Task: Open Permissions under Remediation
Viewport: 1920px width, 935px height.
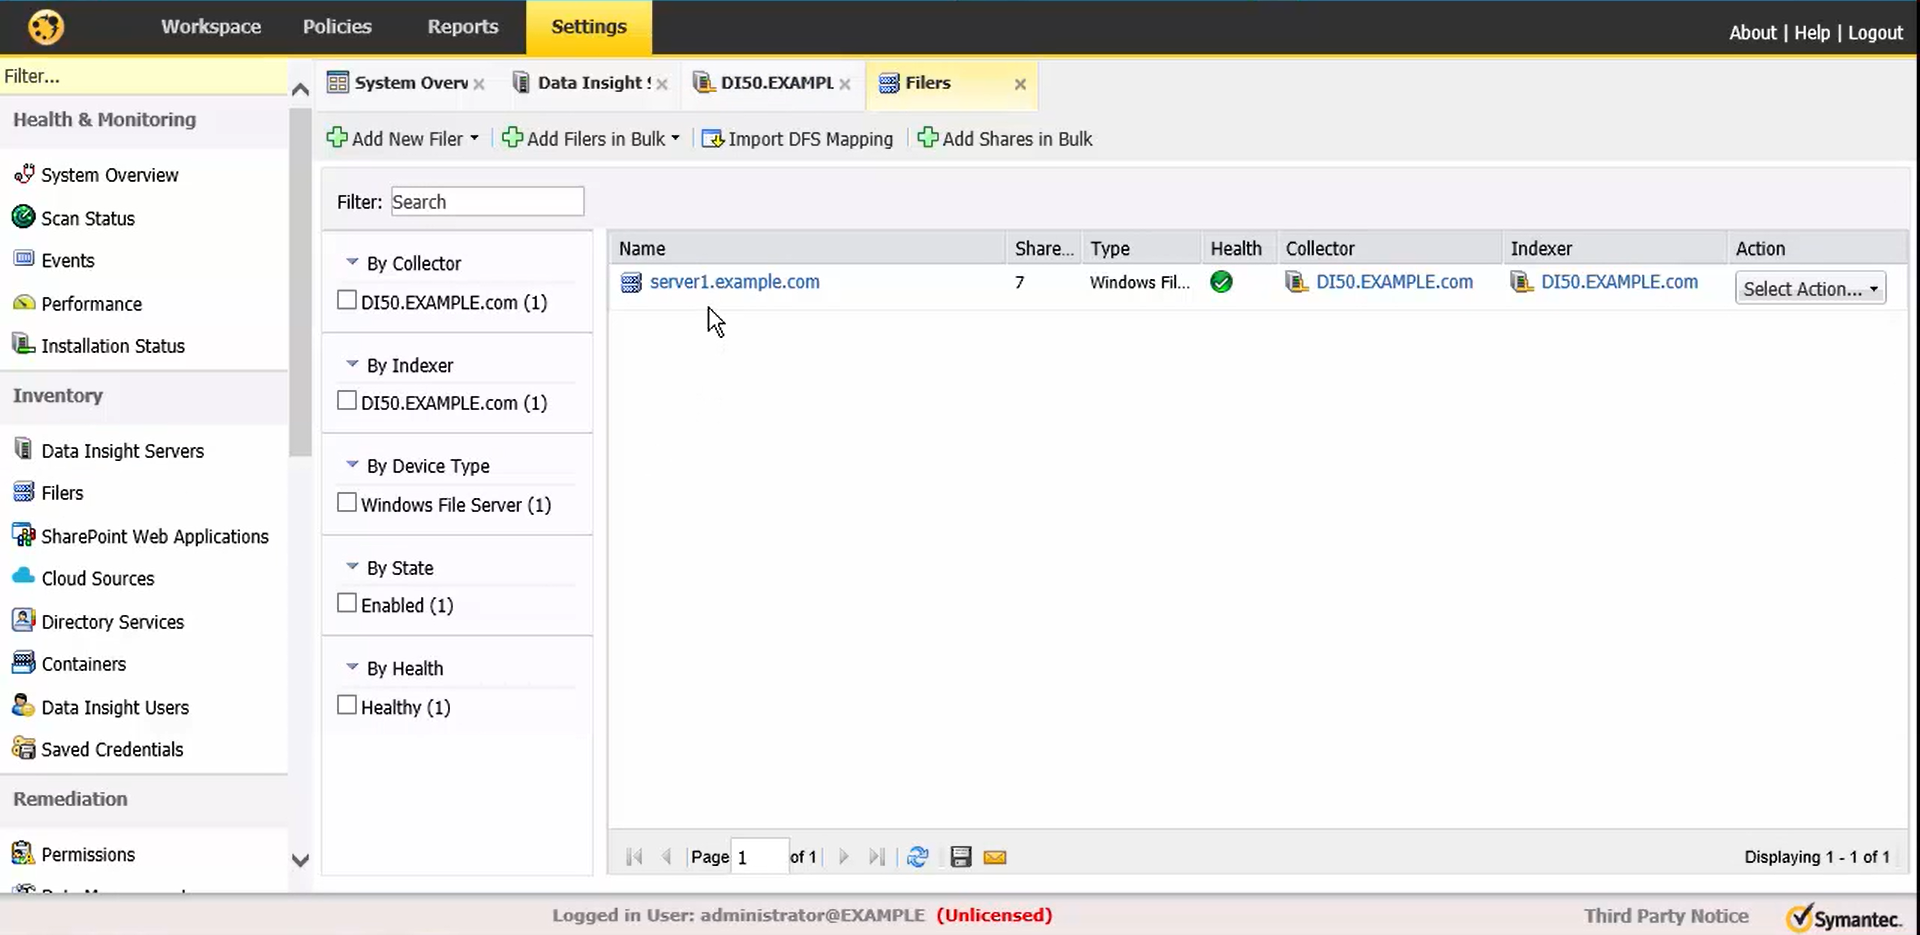Action: tap(88, 854)
